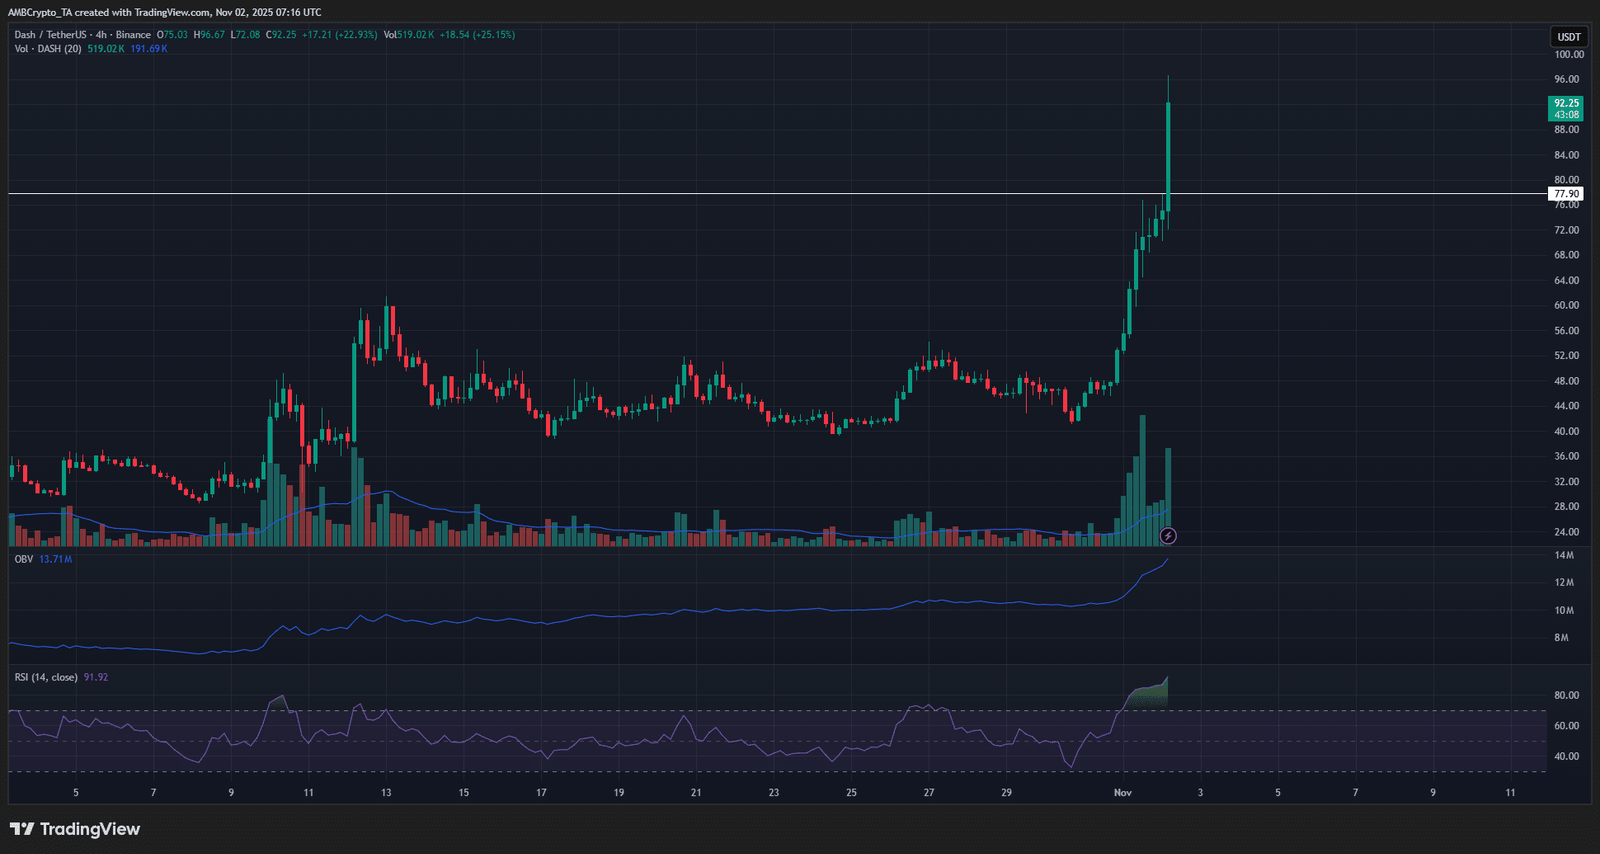Click date 29 on the time axis
Image resolution: width=1600 pixels, height=854 pixels.
click(x=1006, y=793)
